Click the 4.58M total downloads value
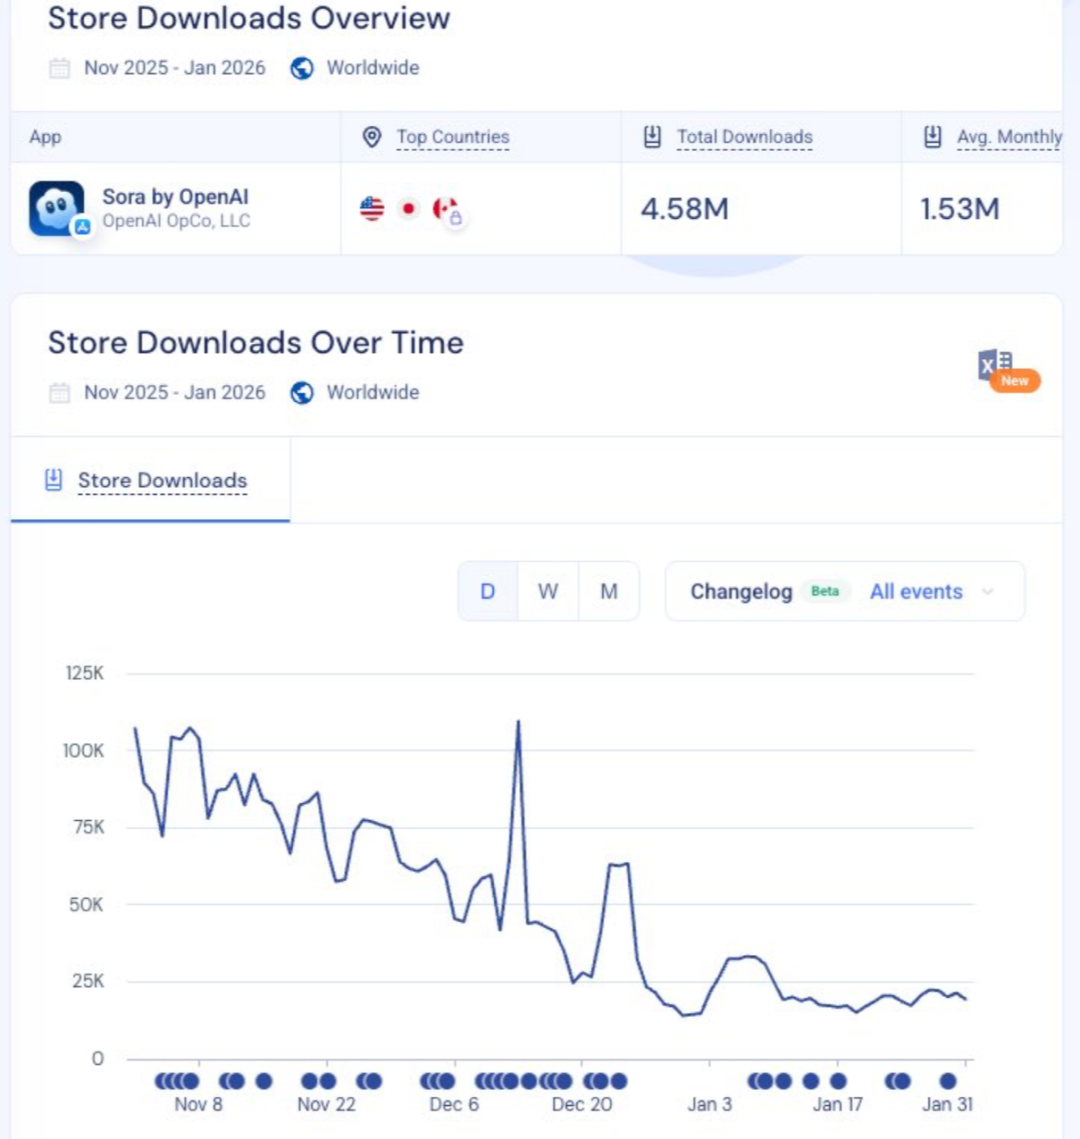Image resolution: width=1080 pixels, height=1139 pixels. [684, 209]
